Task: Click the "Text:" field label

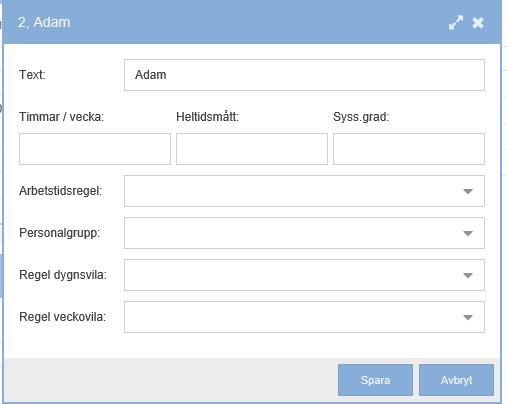Action: 32,75
